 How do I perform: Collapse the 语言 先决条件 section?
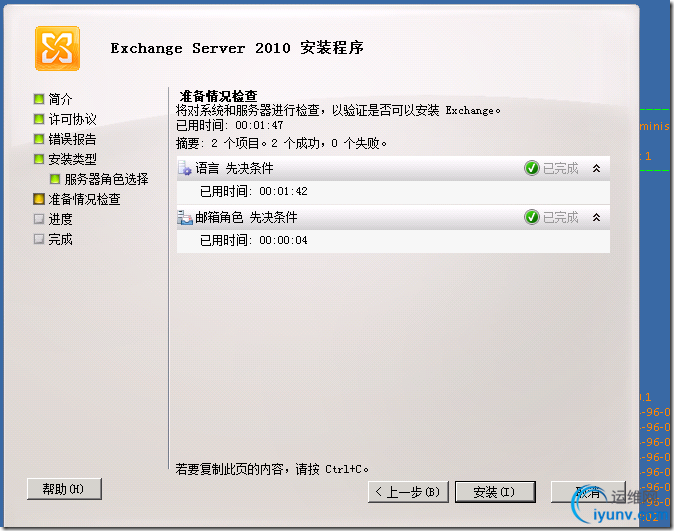[x=597, y=169]
